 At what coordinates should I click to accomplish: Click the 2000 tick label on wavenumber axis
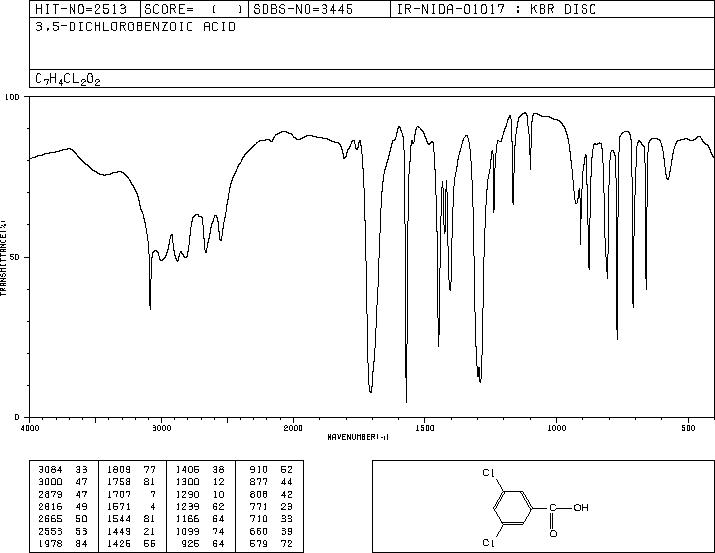point(293,428)
